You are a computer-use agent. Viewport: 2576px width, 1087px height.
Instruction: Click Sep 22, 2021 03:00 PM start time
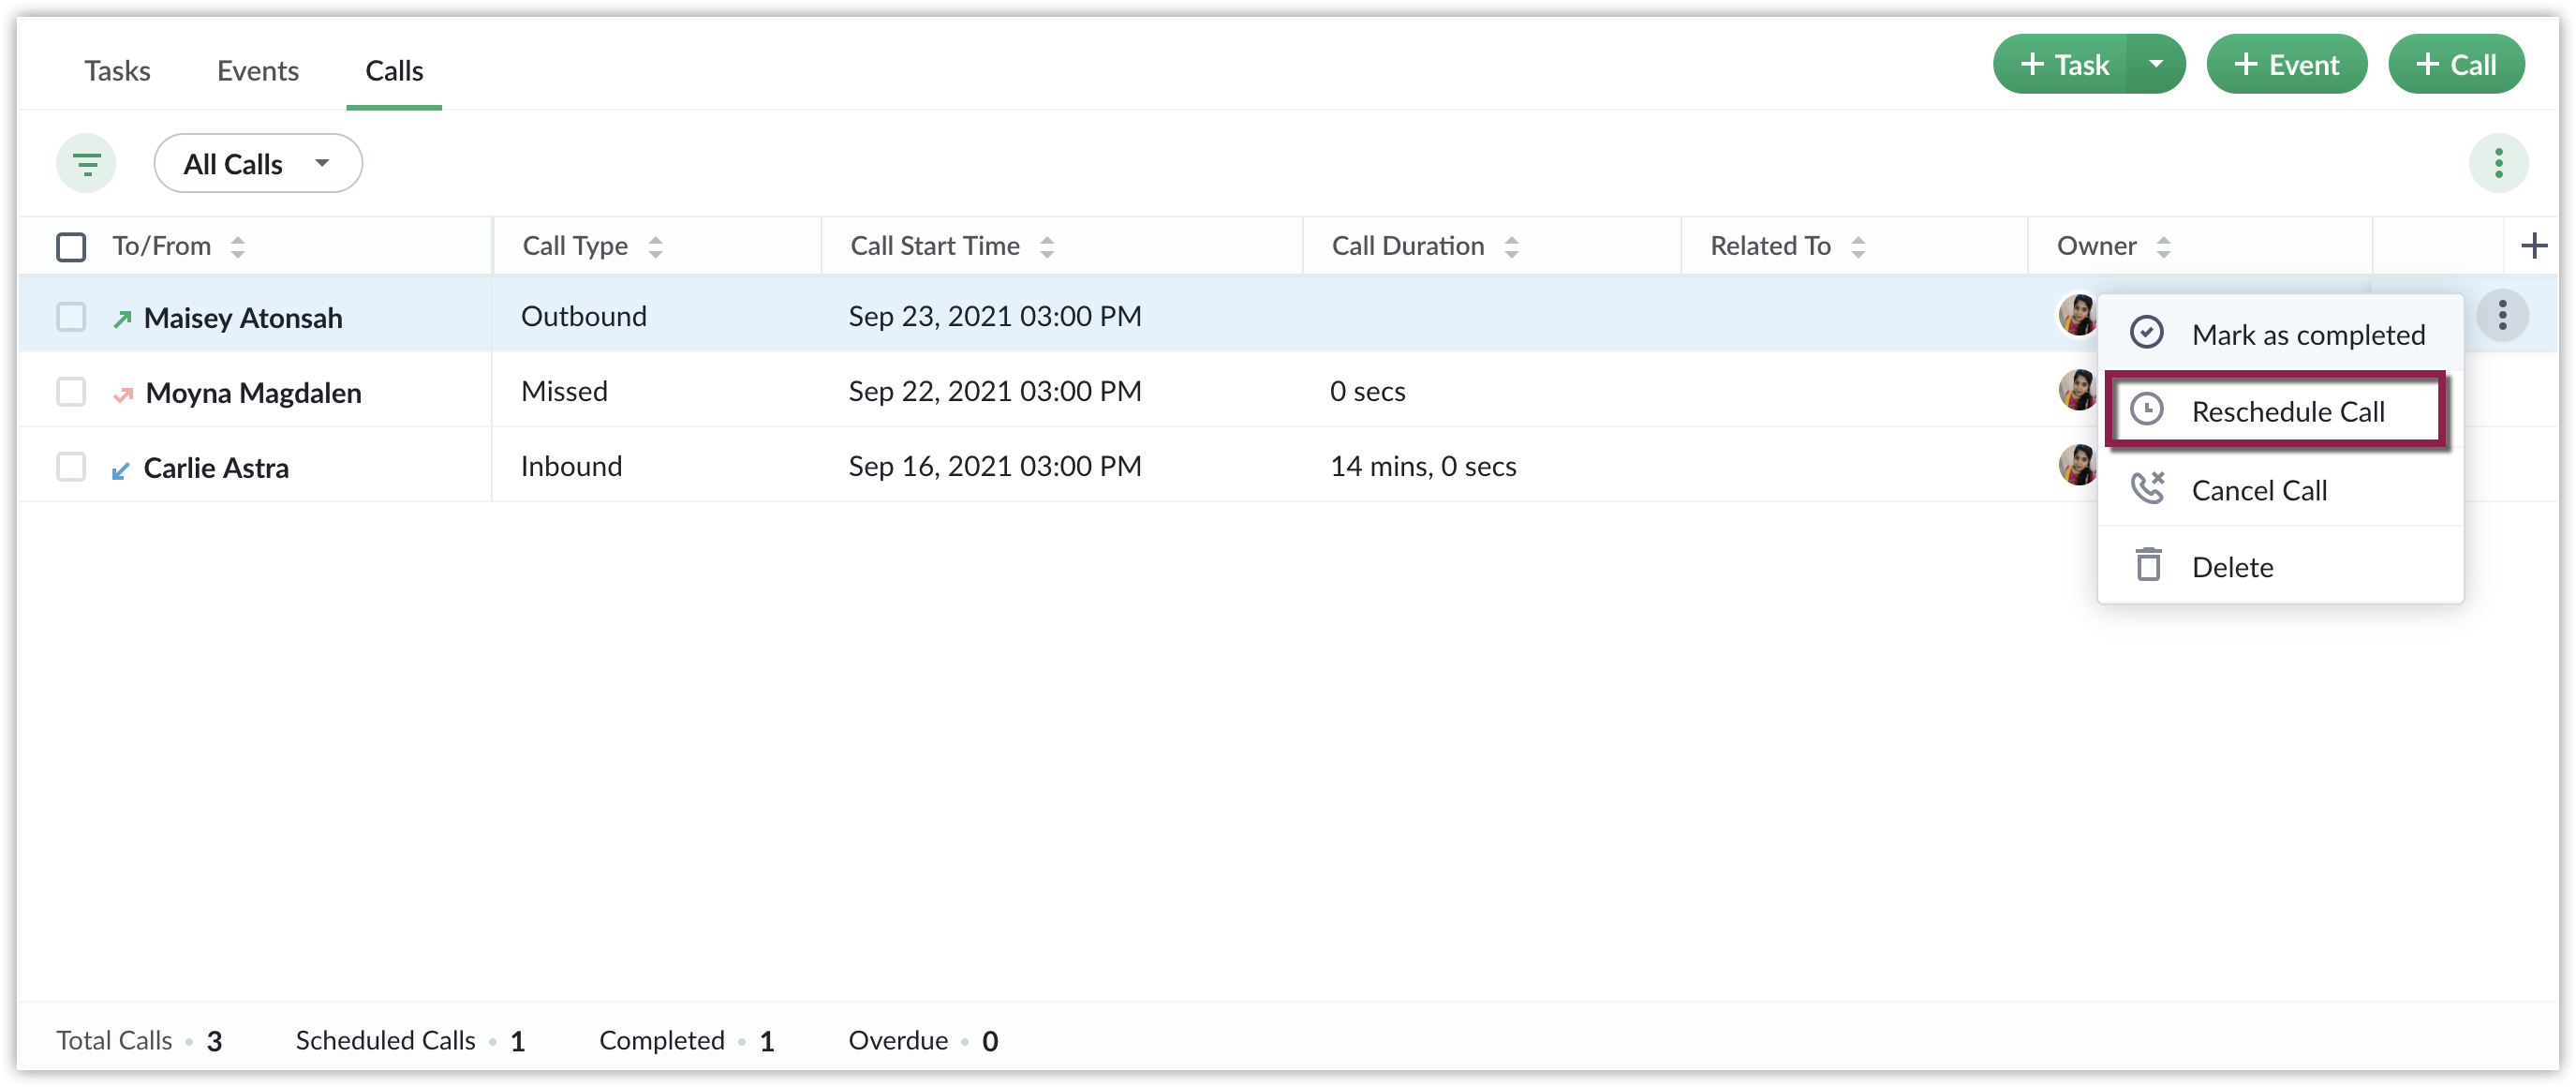(994, 391)
